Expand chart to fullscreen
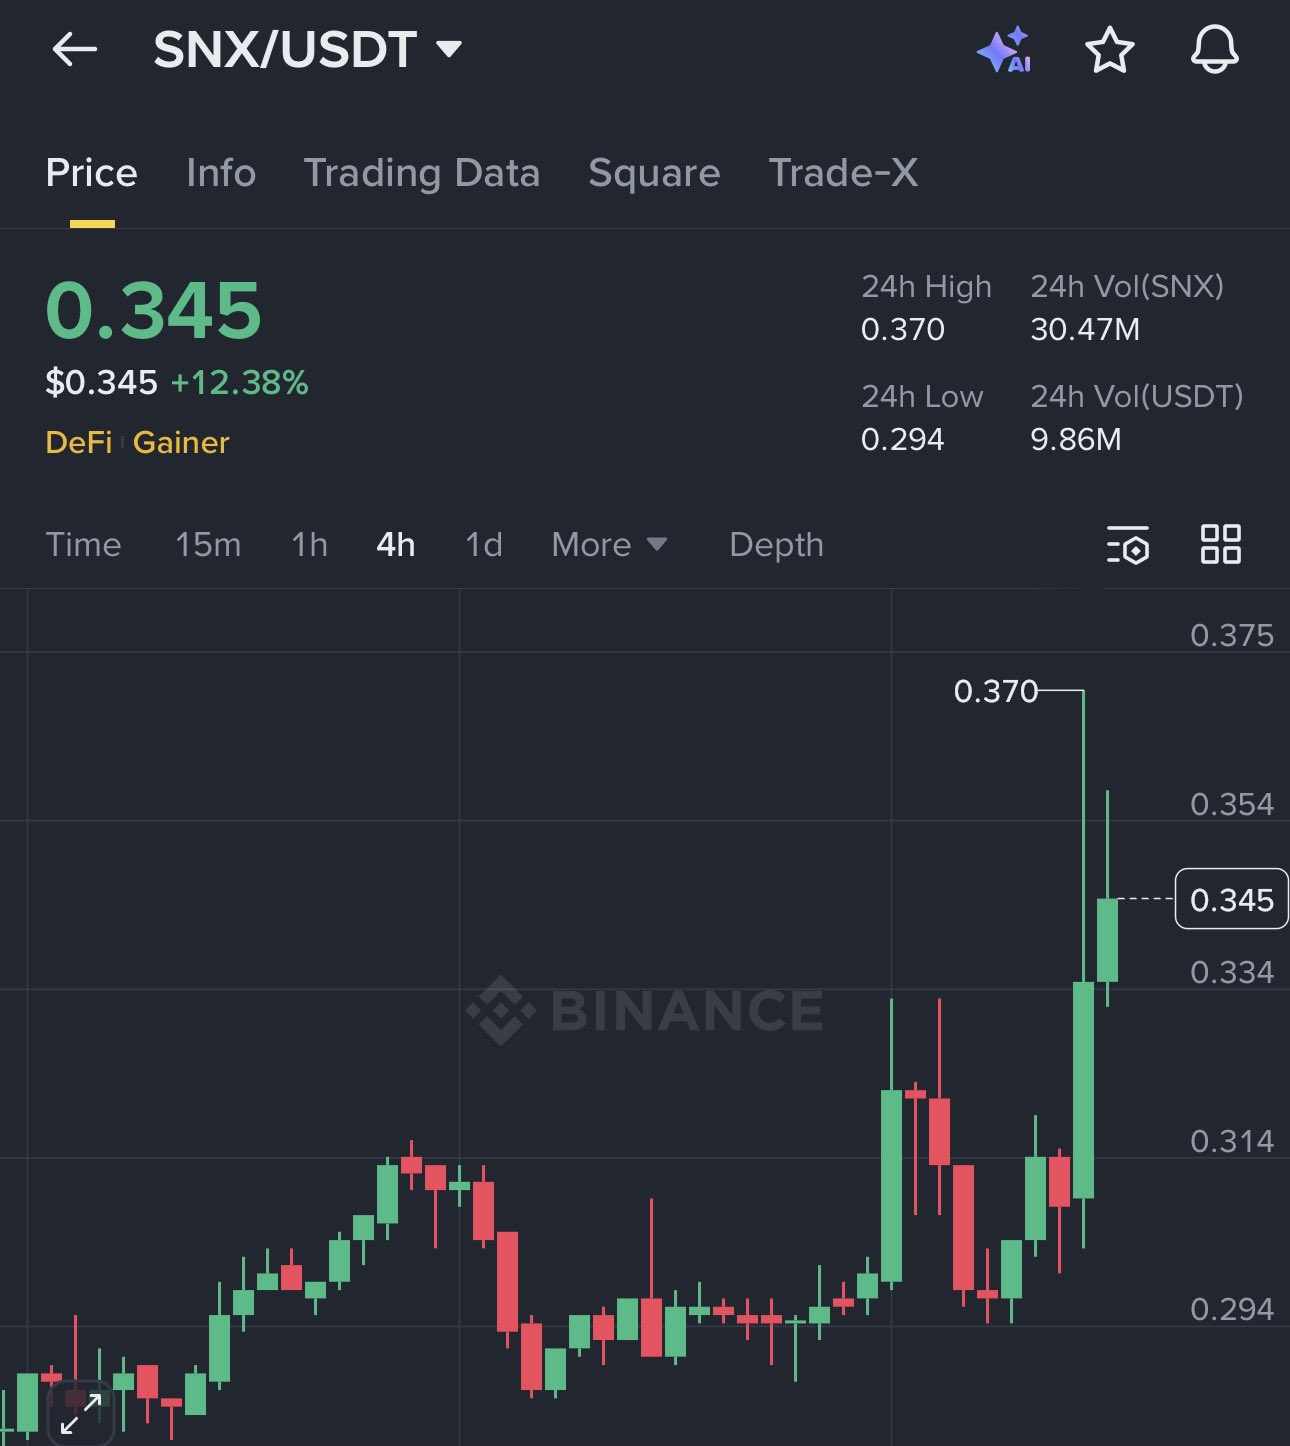This screenshot has height=1446, width=1290. coord(80,1413)
